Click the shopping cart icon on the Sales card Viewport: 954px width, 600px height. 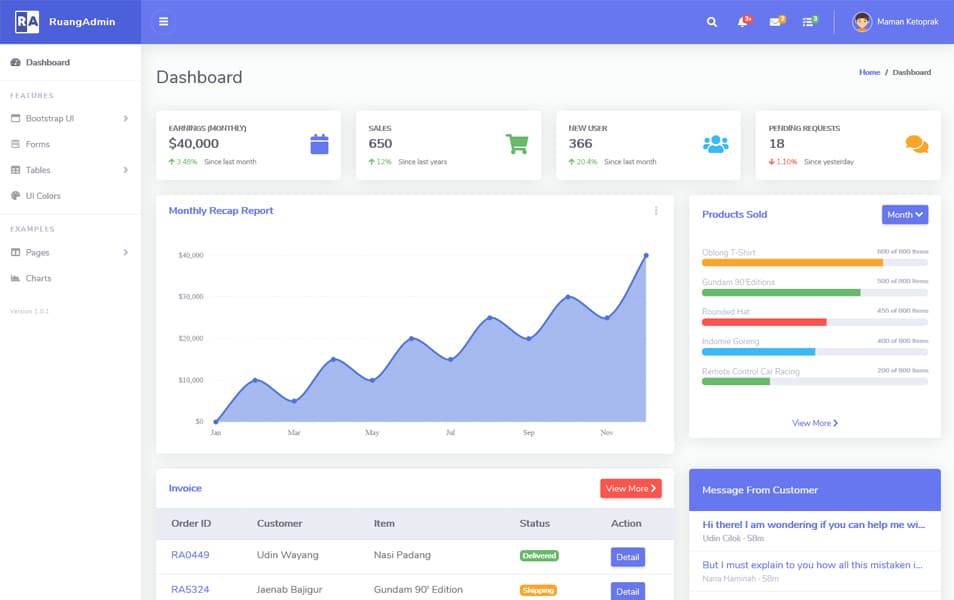[x=517, y=142]
